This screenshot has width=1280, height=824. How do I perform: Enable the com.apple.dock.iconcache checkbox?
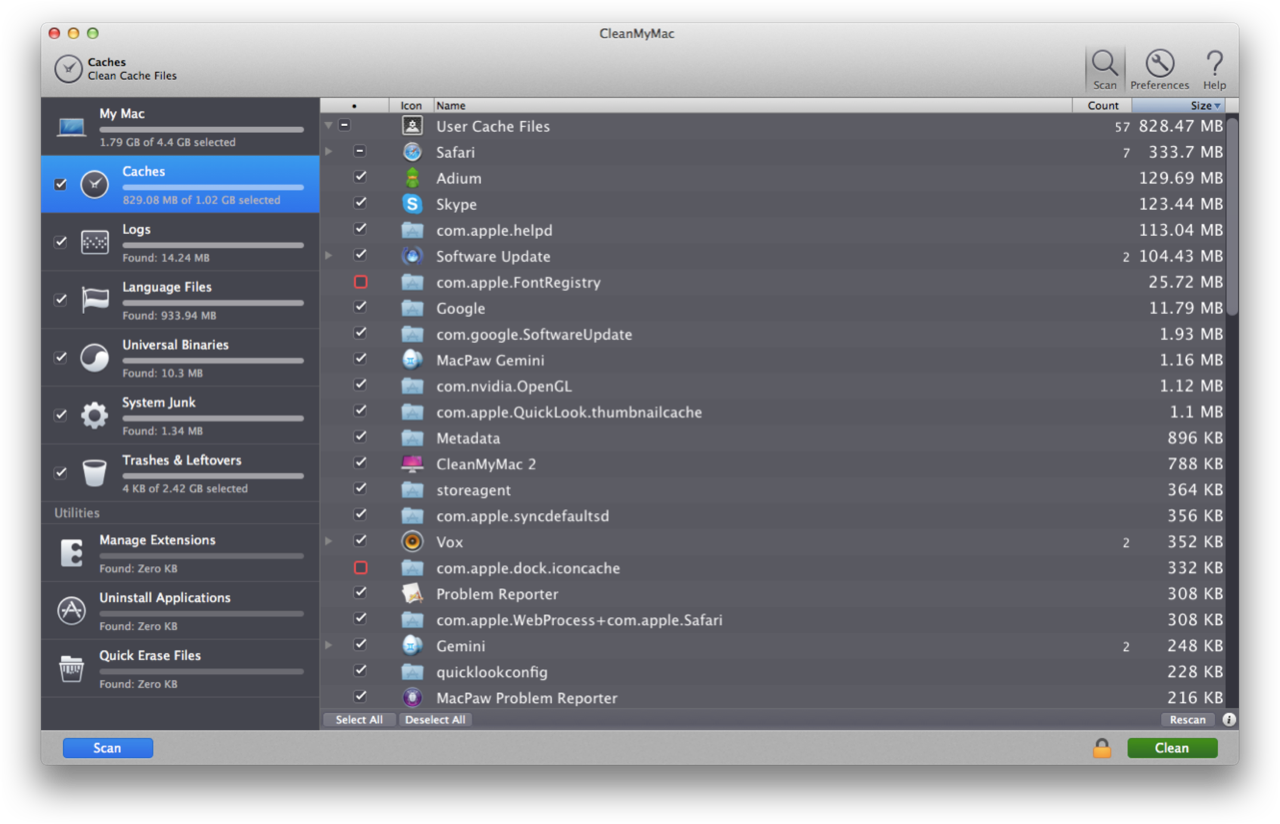point(360,568)
